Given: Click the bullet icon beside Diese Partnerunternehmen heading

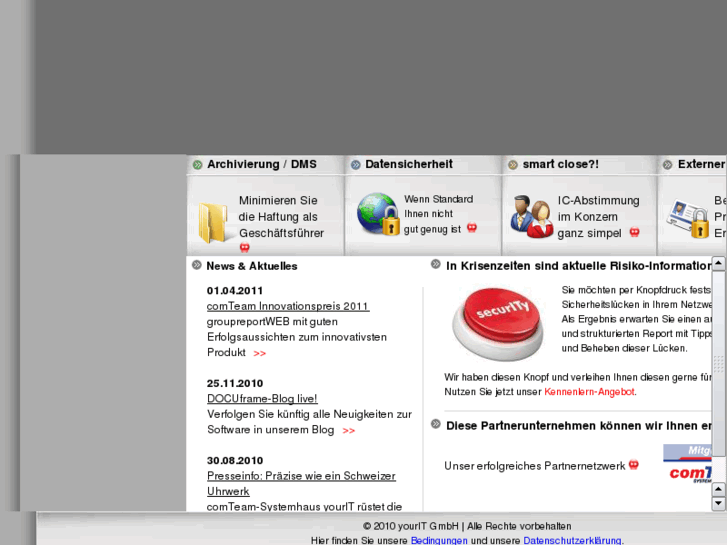Looking at the screenshot, I should pos(435,424).
